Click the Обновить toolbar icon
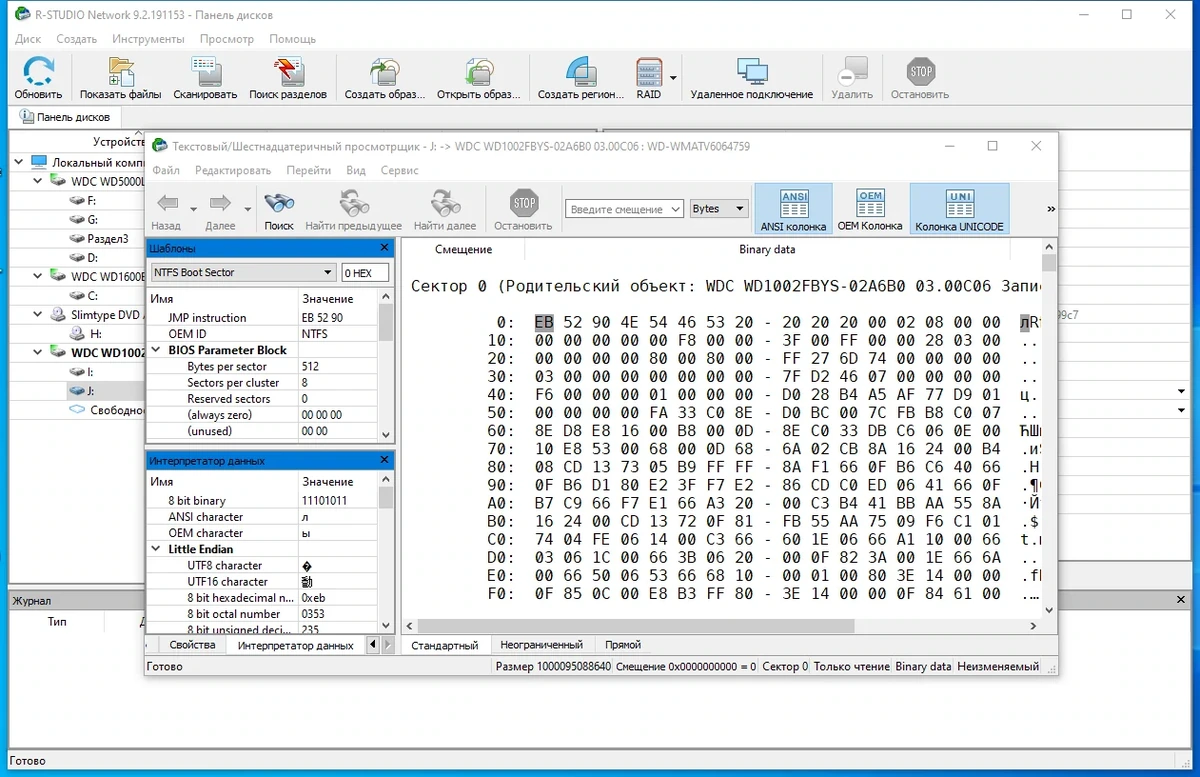 38,78
